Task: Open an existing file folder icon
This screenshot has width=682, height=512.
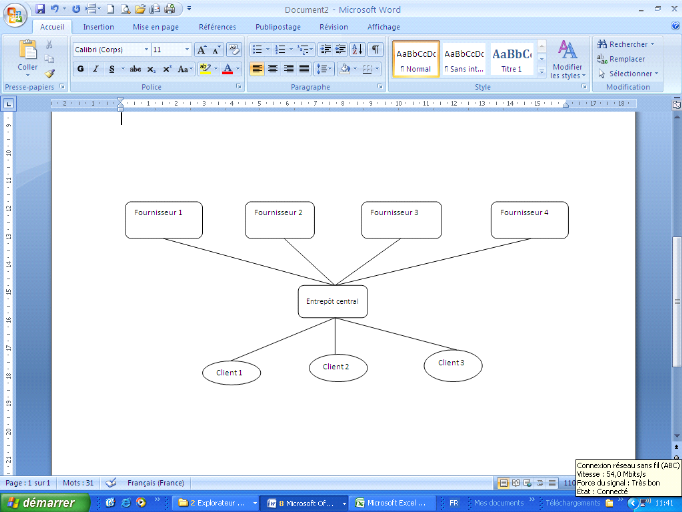Action: click(x=140, y=9)
